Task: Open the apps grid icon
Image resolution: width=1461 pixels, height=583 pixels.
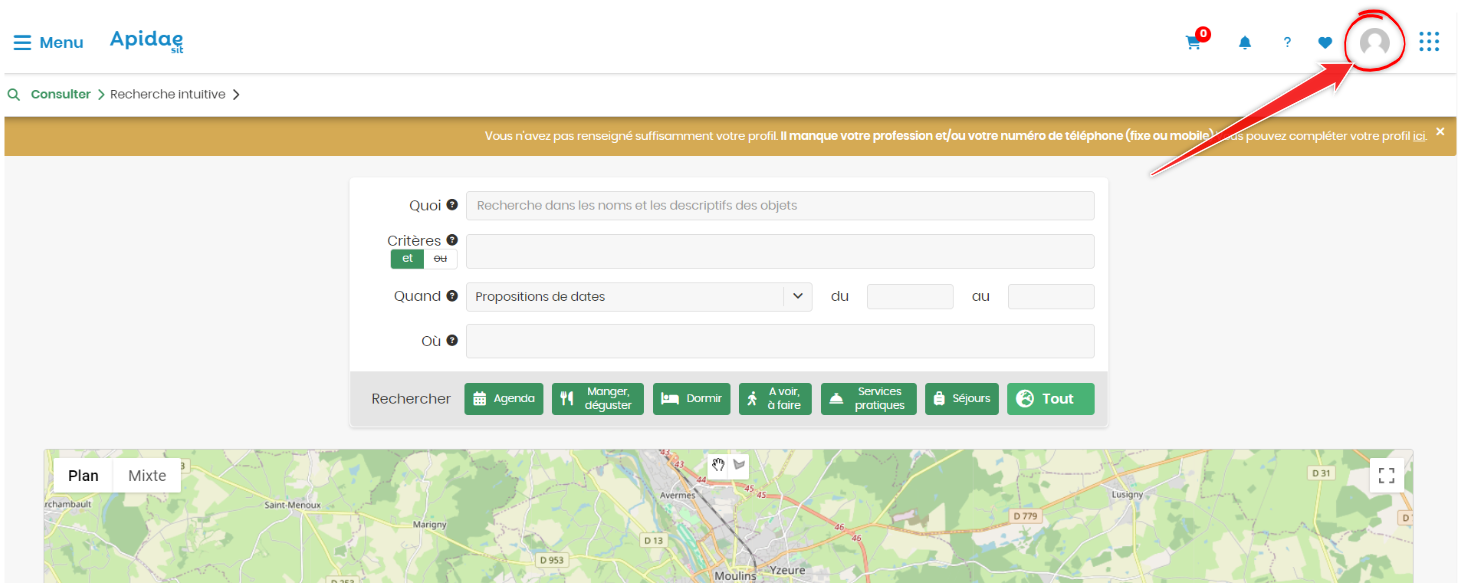Action: click(1429, 42)
